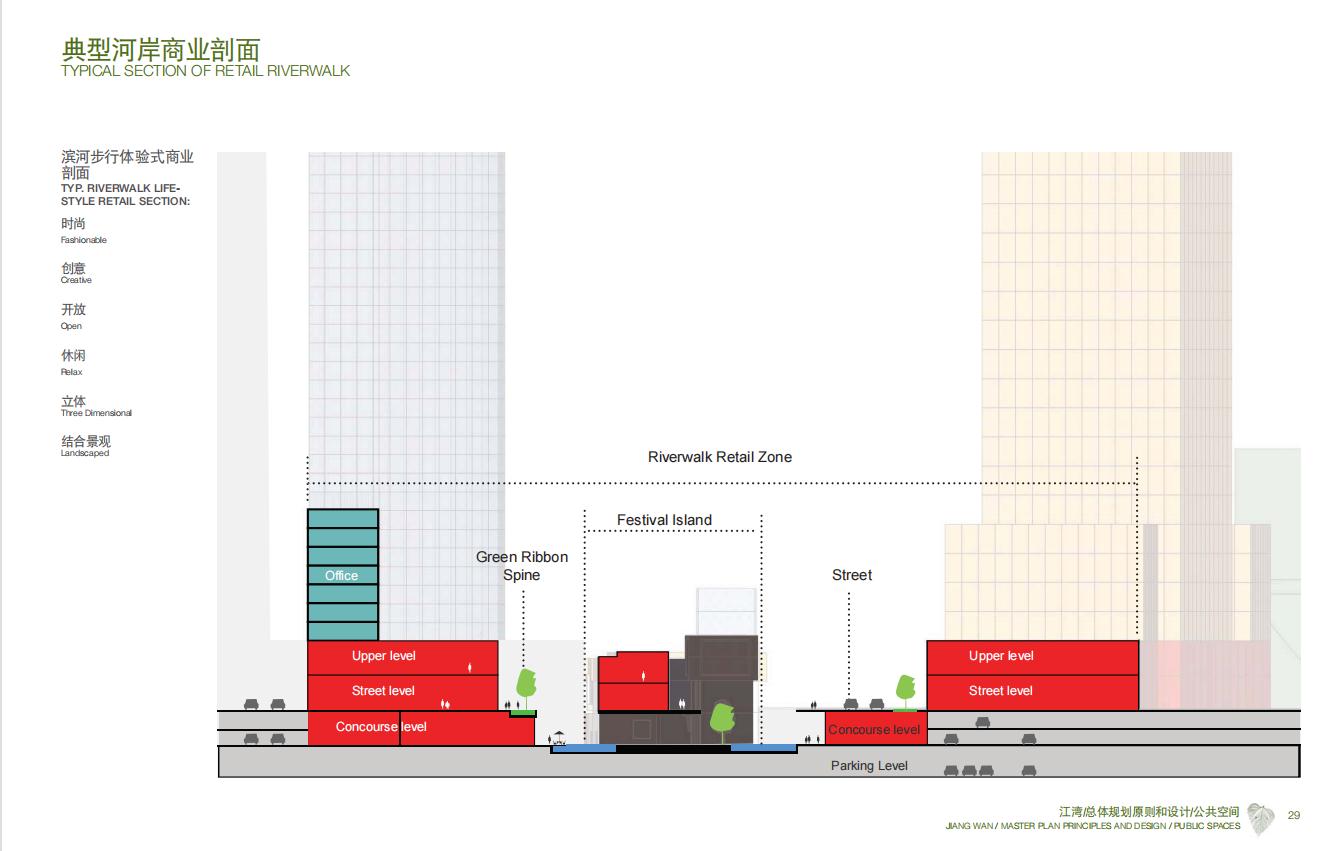Click 'Upper level' in block below Office tower
Viewport: 1330px width, 851px height.
point(384,656)
